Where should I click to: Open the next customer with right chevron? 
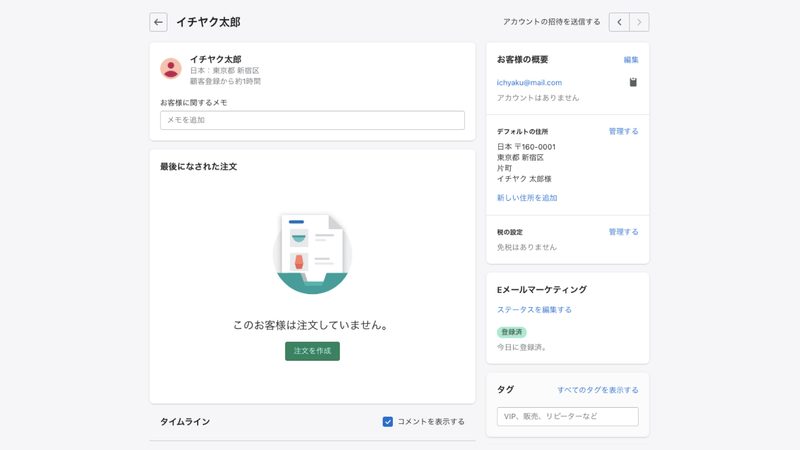(639, 22)
